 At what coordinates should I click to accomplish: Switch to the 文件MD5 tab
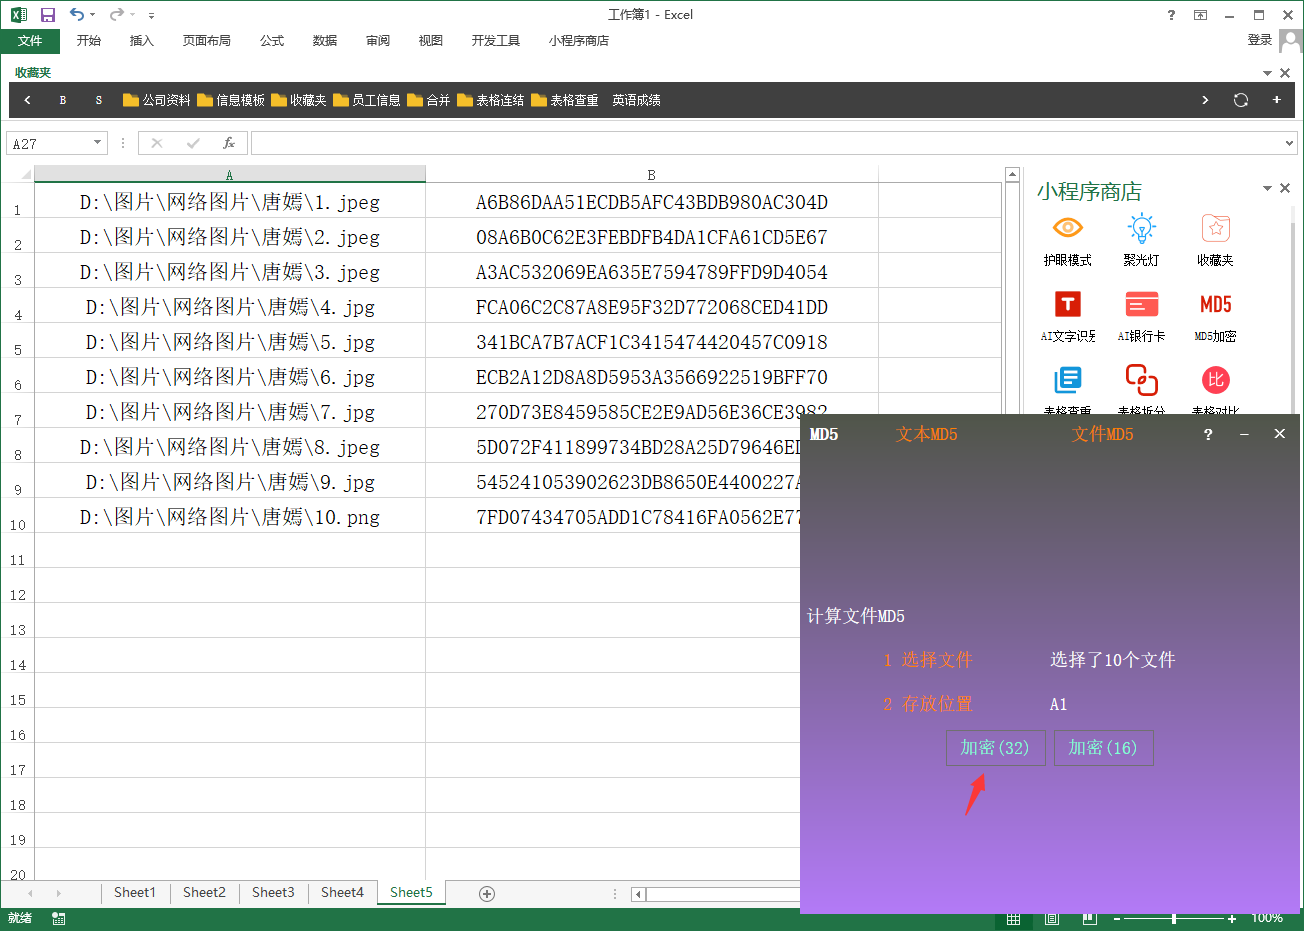(x=1103, y=434)
